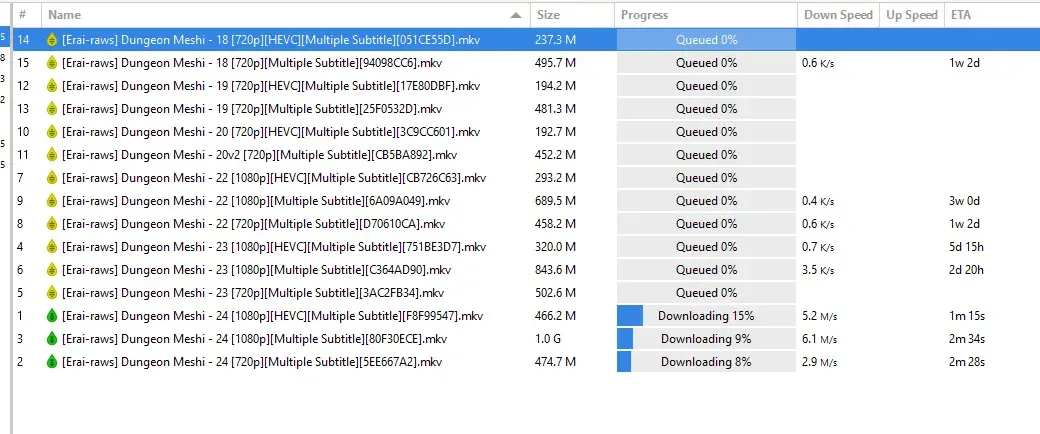Click status icon of Dungeon Meshi 20v2 [CB5BA892]
This screenshot has width=1040, height=434.
pos(52,155)
